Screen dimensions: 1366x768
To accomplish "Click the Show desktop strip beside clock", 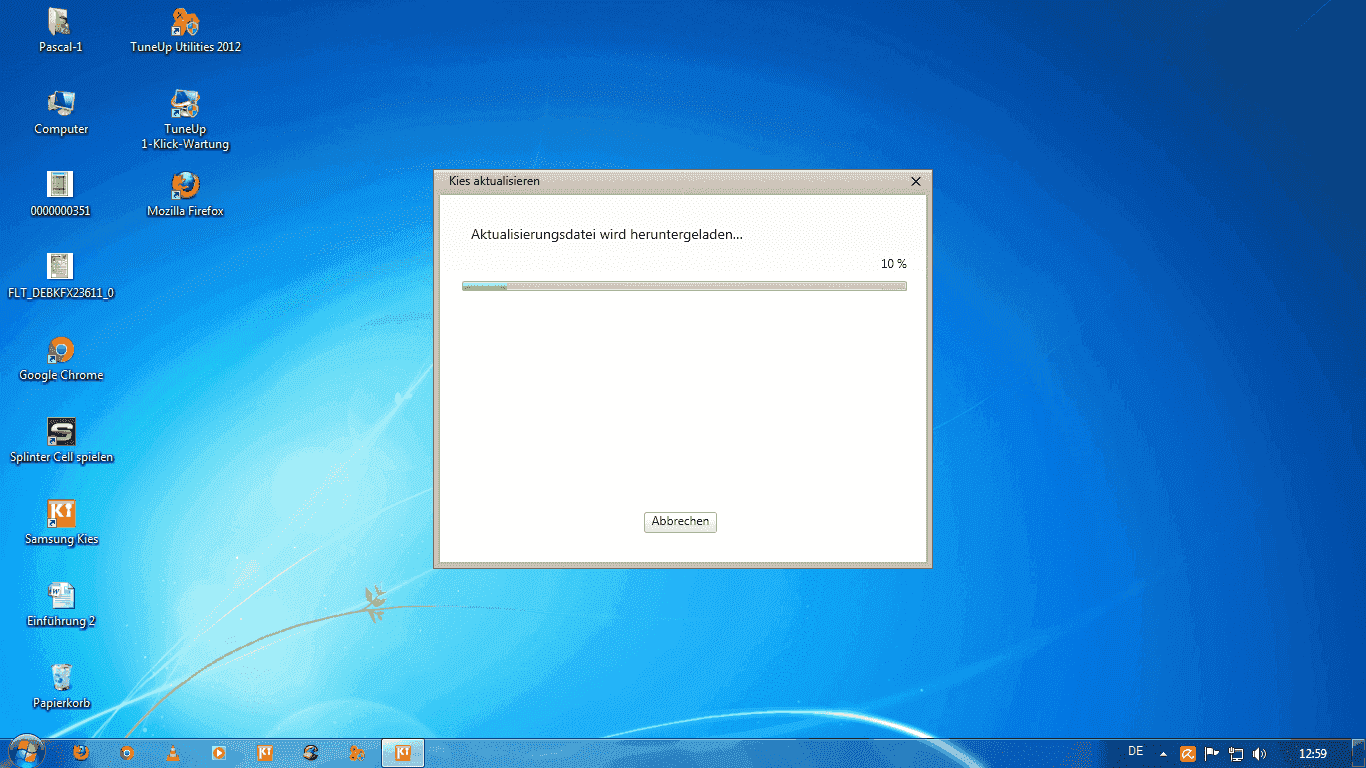I will pos(1359,754).
